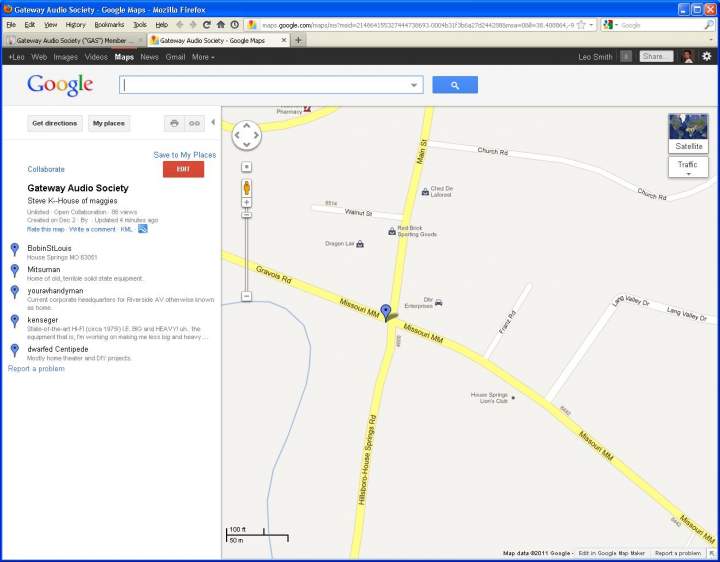Click Save to My Places link
The width and height of the screenshot is (720, 562).
click(x=185, y=155)
